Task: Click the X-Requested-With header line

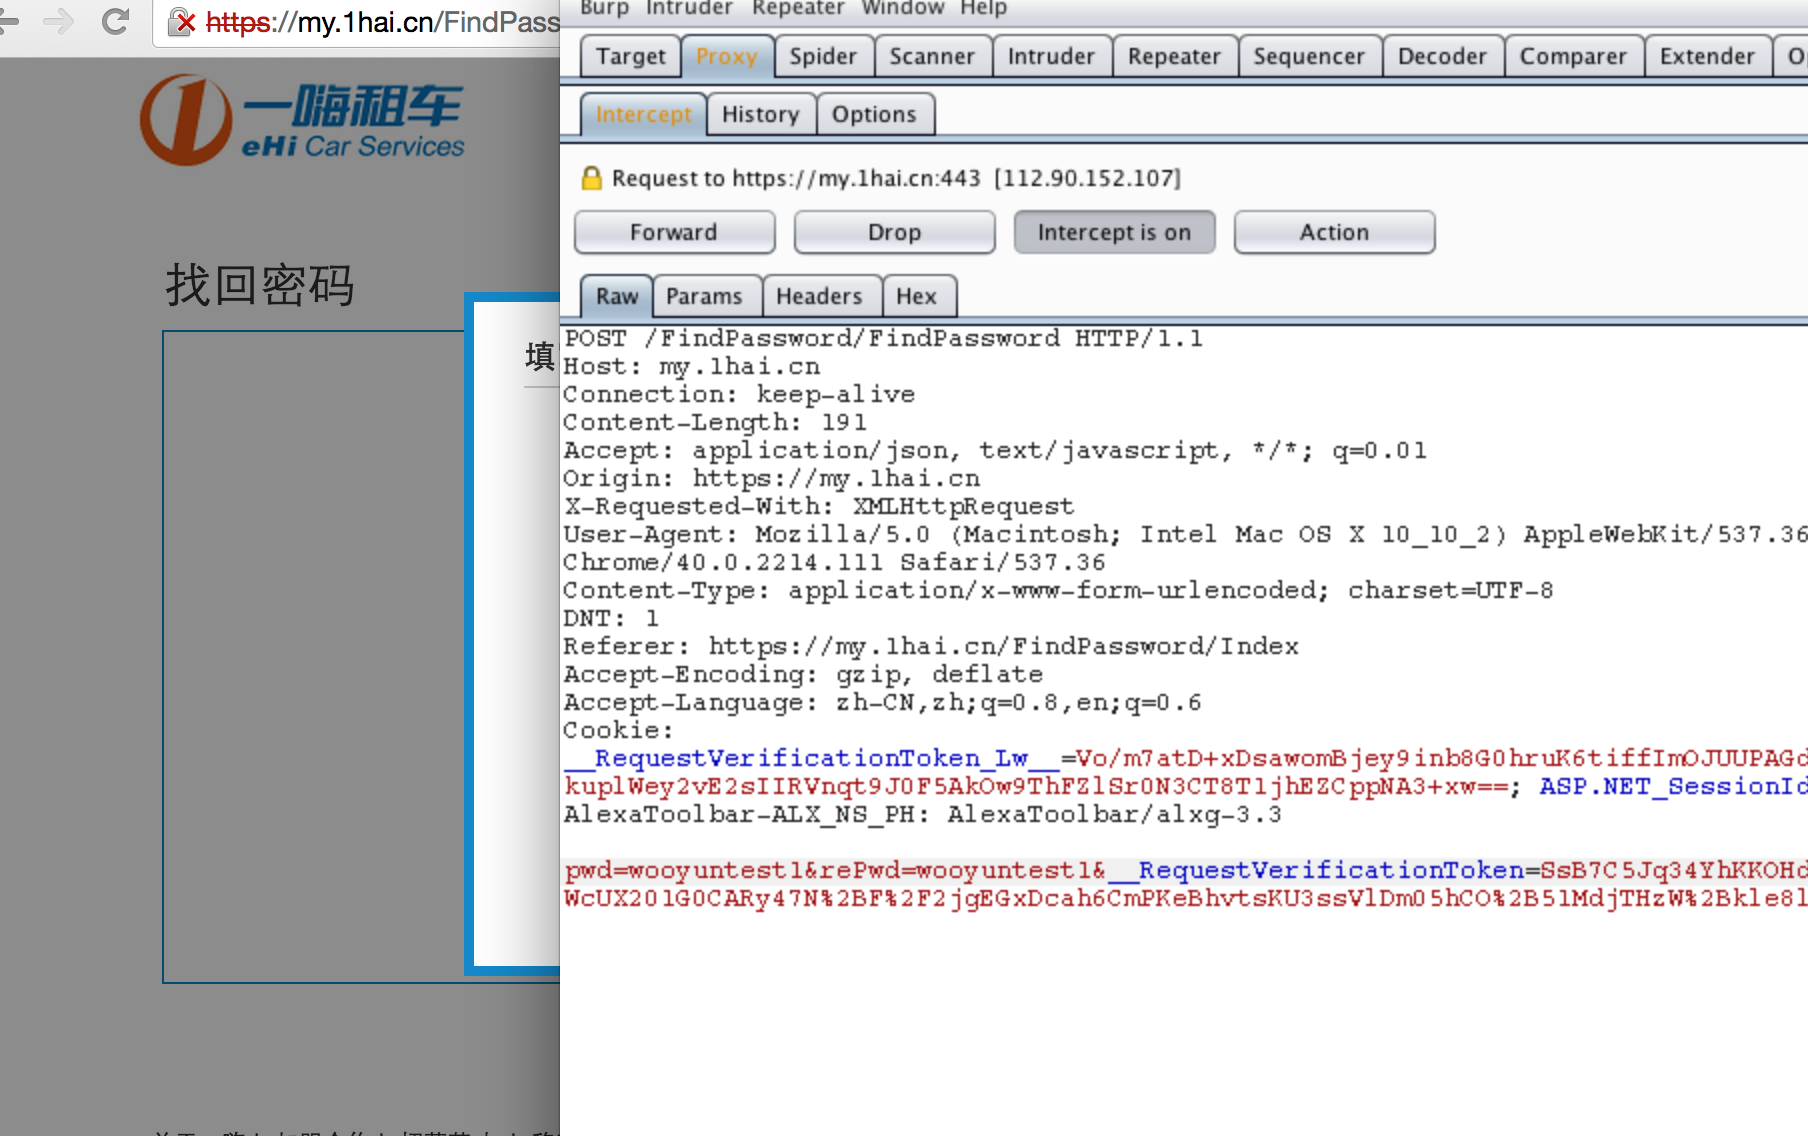Action: click(818, 506)
